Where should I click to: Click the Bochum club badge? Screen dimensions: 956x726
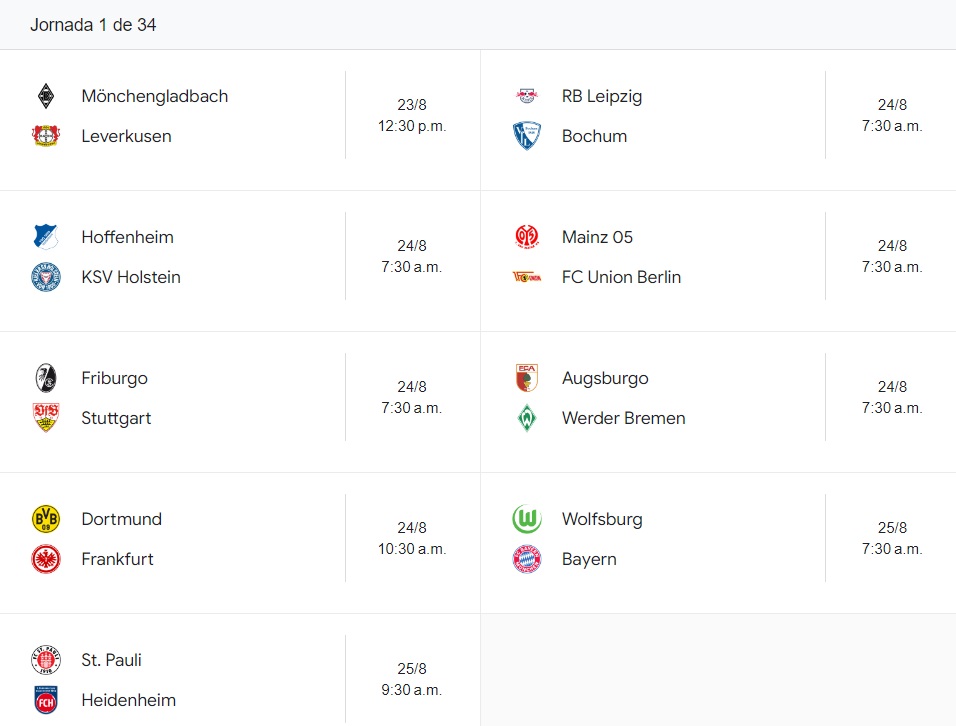point(527,136)
